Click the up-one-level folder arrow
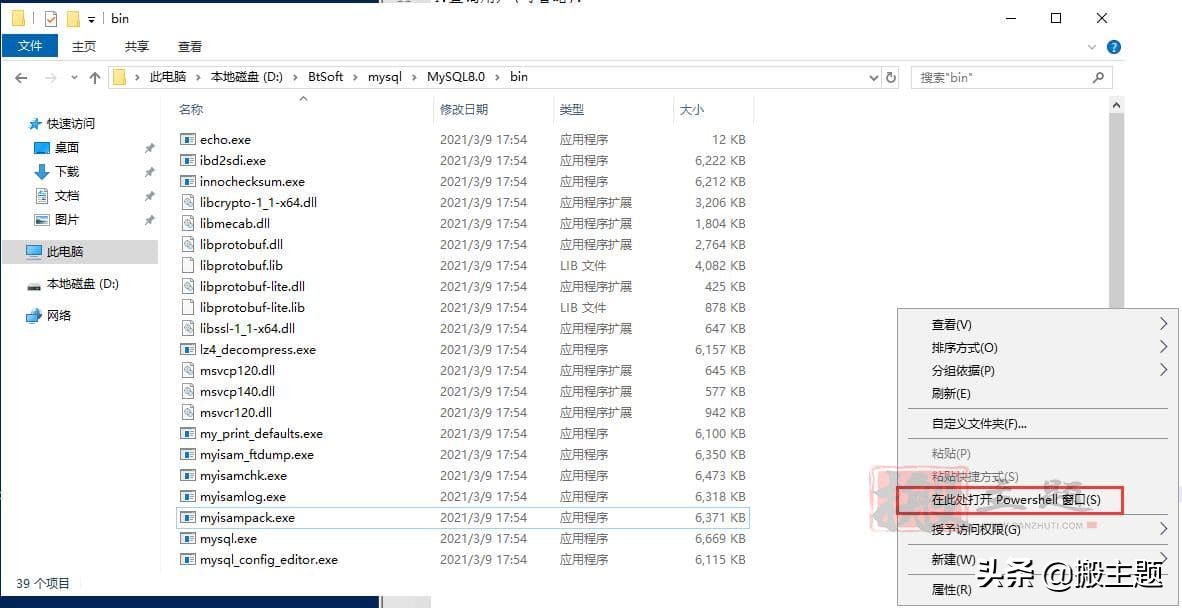 tap(94, 76)
